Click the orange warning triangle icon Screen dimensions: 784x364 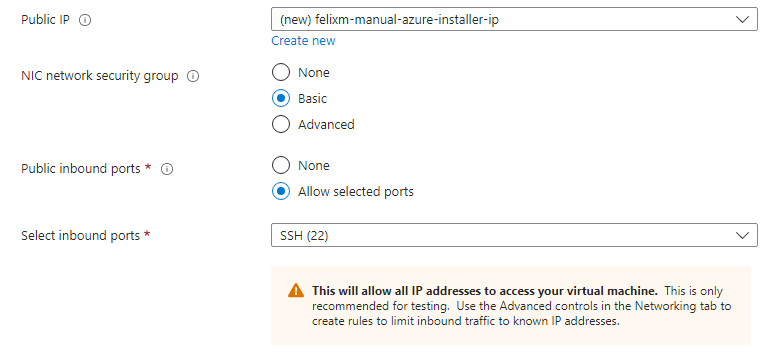[296, 290]
